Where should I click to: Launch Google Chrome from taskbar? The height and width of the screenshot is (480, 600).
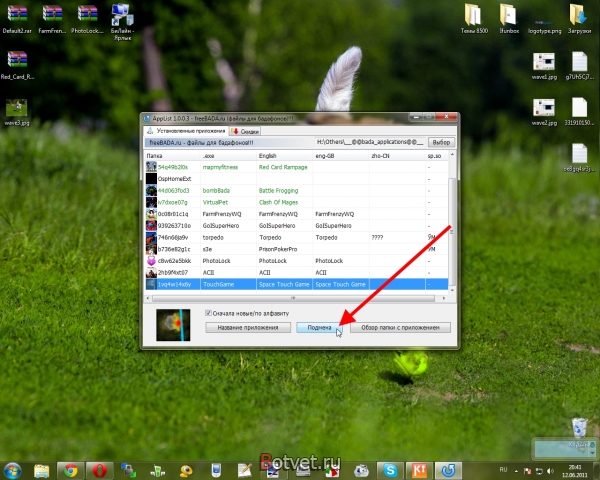pyautogui.click(x=68, y=469)
